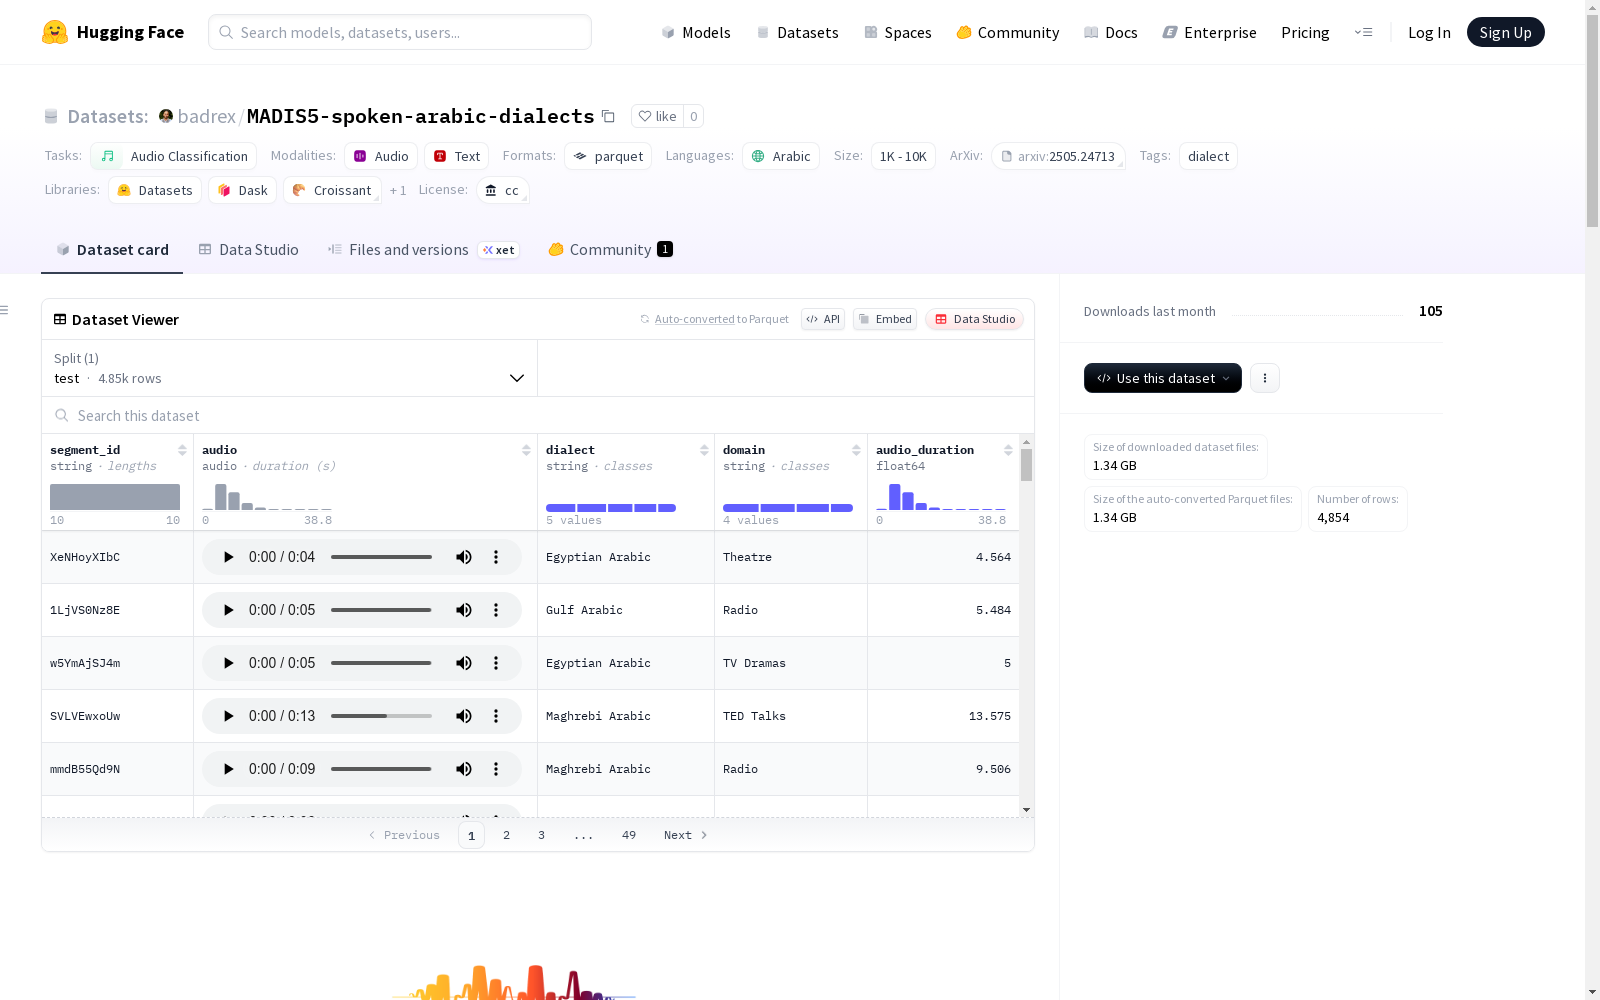Go to Models in the top navigation
1600x1000 pixels.
point(696,32)
